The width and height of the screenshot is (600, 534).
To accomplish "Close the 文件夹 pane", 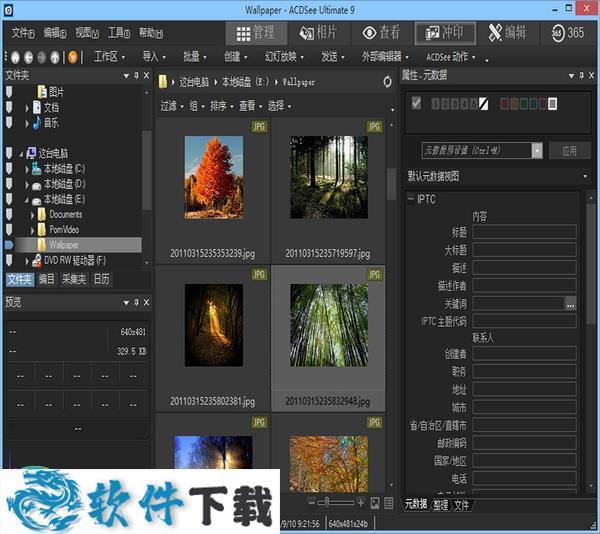I will pyautogui.click(x=146, y=75).
